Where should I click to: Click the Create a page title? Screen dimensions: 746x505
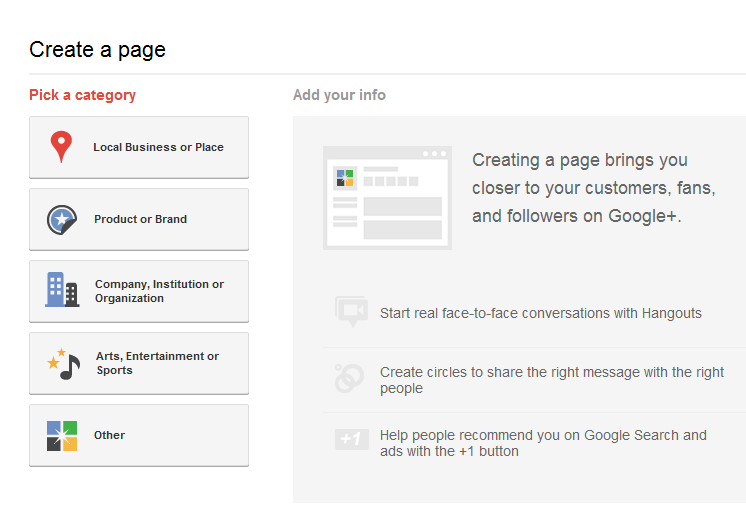pyautogui.click(x=98, y=50)
